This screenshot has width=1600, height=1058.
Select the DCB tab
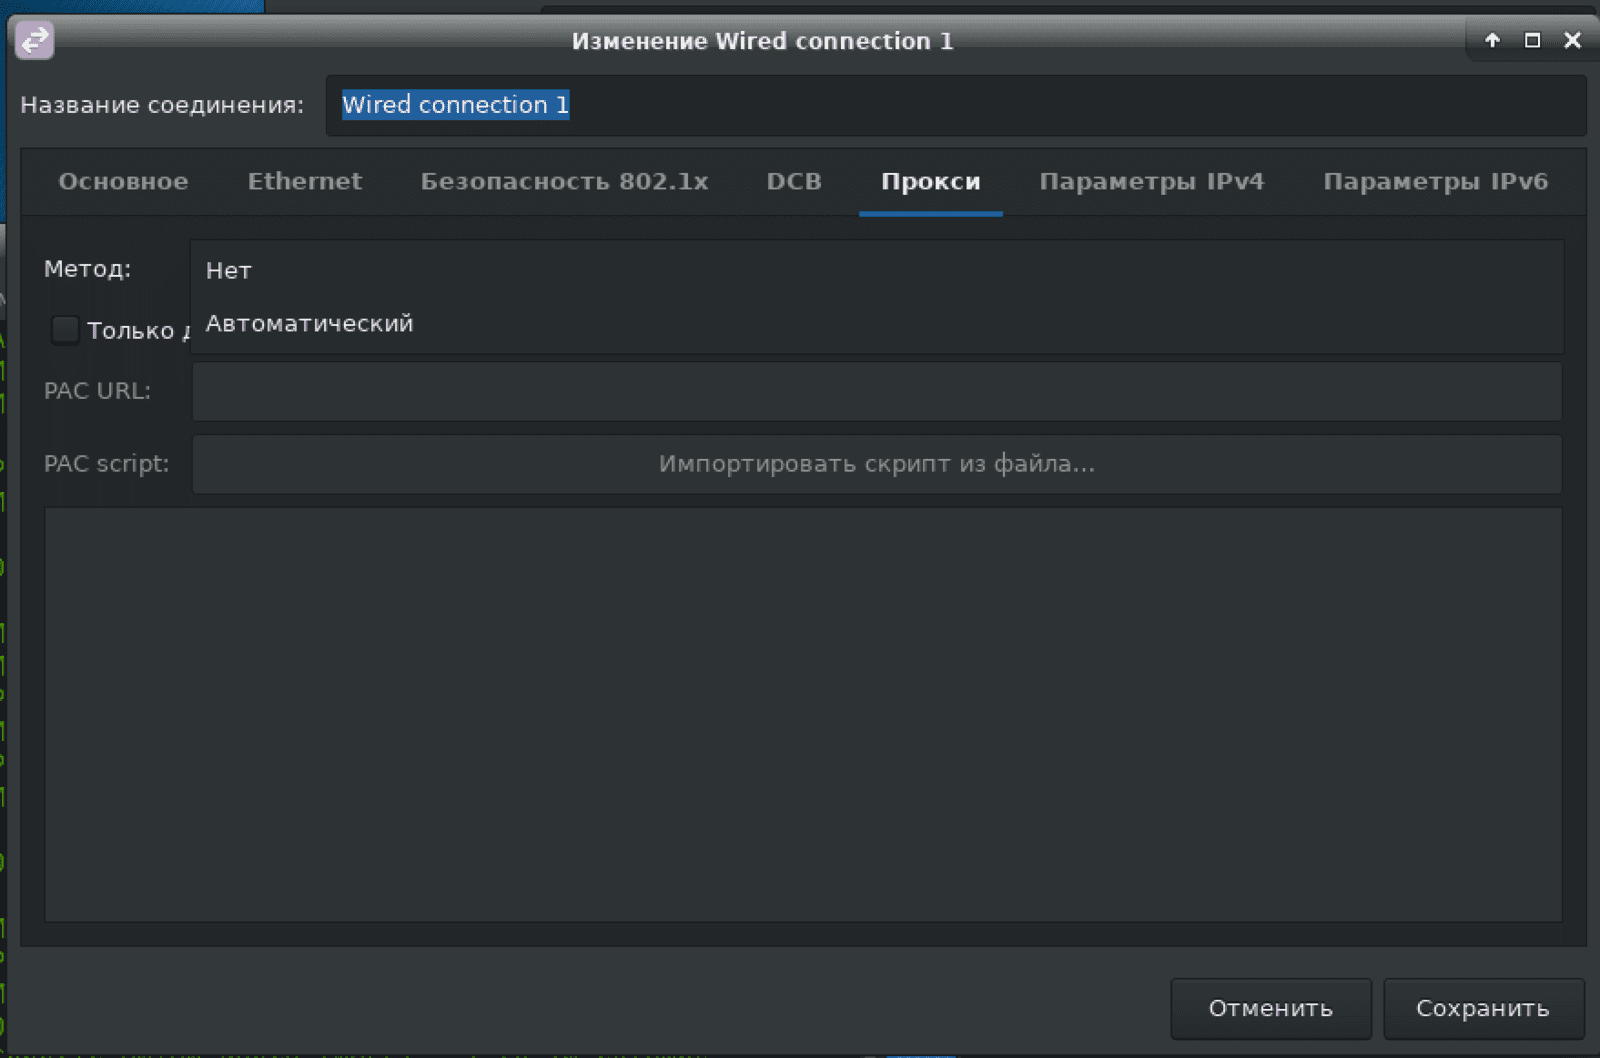(x=794, y=182)
